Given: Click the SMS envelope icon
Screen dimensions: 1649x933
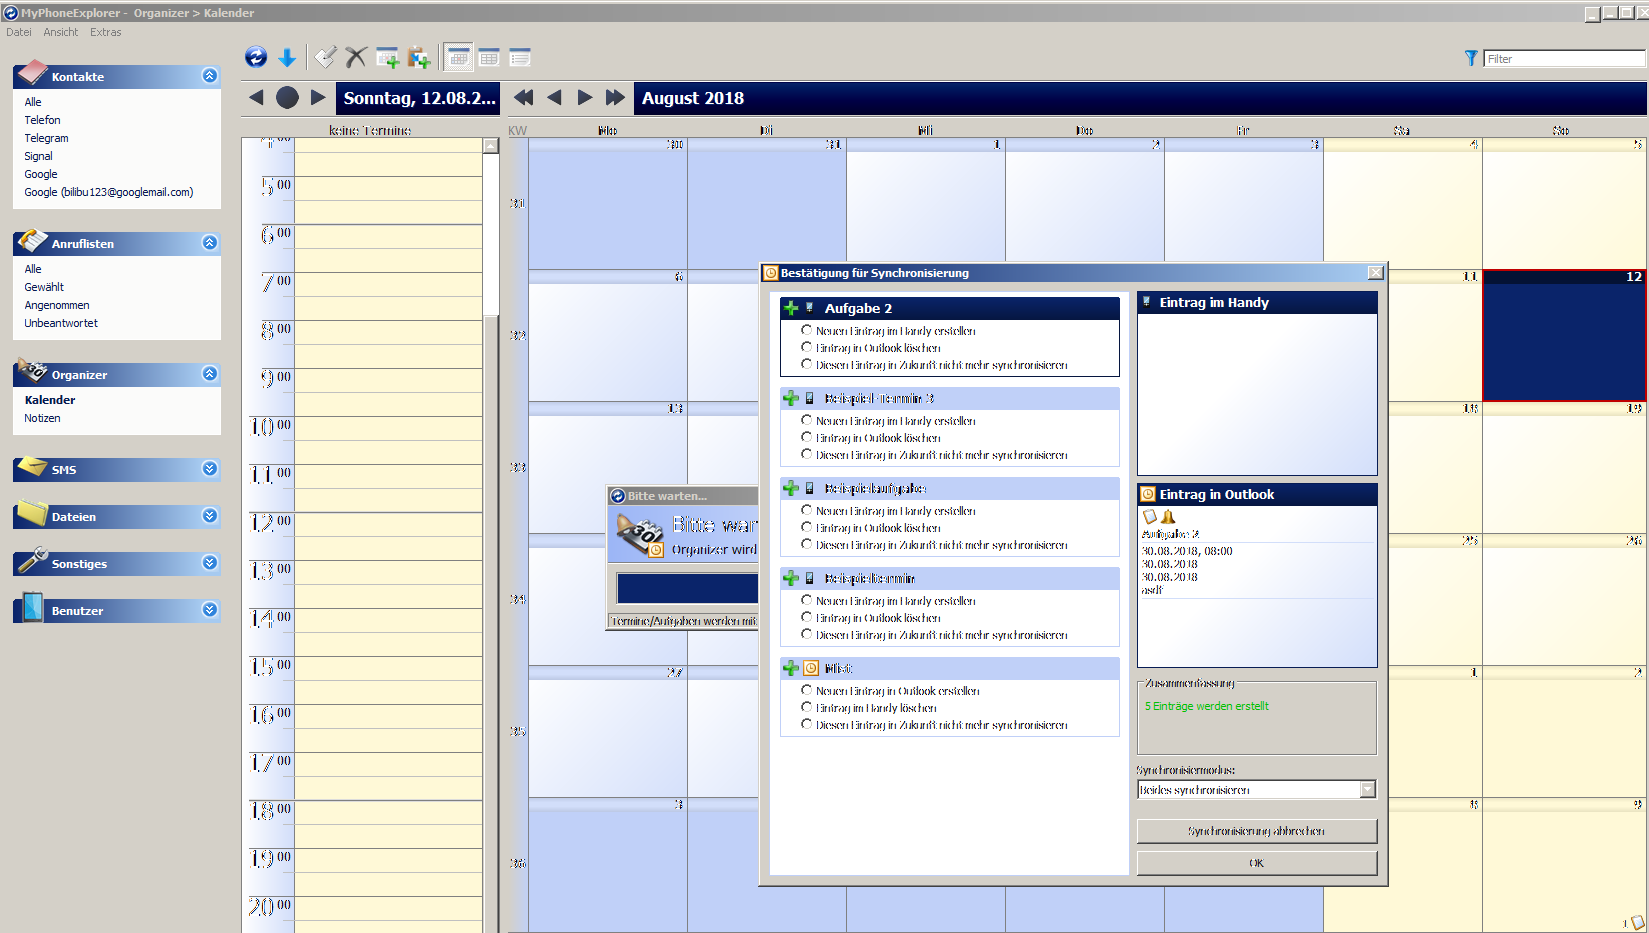Looking at the screenshot, I should click(32, 466).
